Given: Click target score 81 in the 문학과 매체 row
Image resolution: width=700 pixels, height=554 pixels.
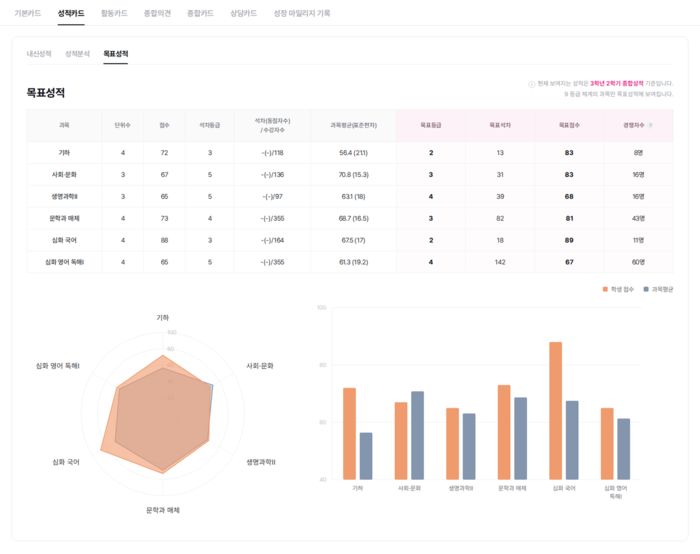Looking at the screenshot, I should 569,218.
